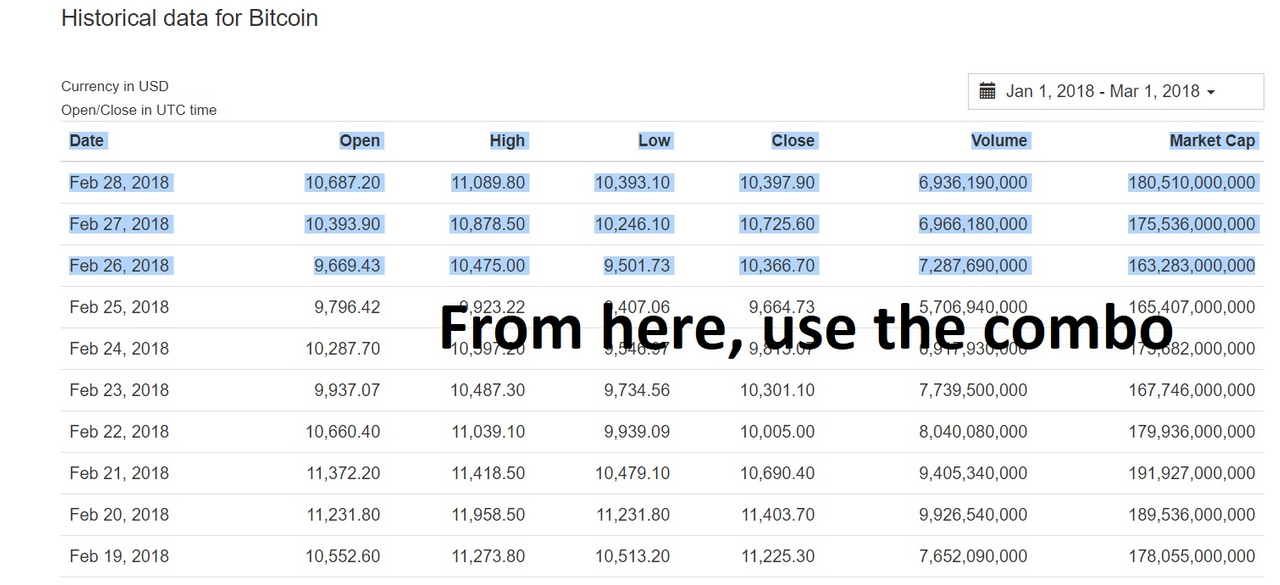Click low price 10,246.10
Image resolution: width=1280 pixels, height=585 pixels.
633,224
